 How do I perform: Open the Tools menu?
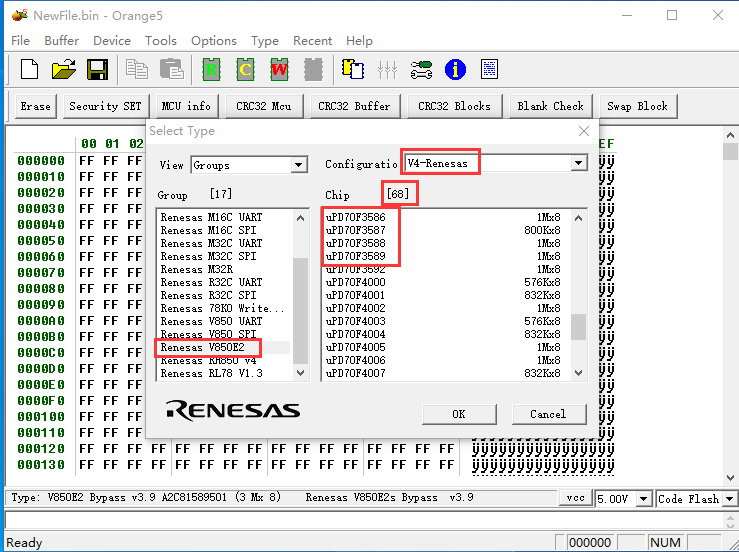161,41
